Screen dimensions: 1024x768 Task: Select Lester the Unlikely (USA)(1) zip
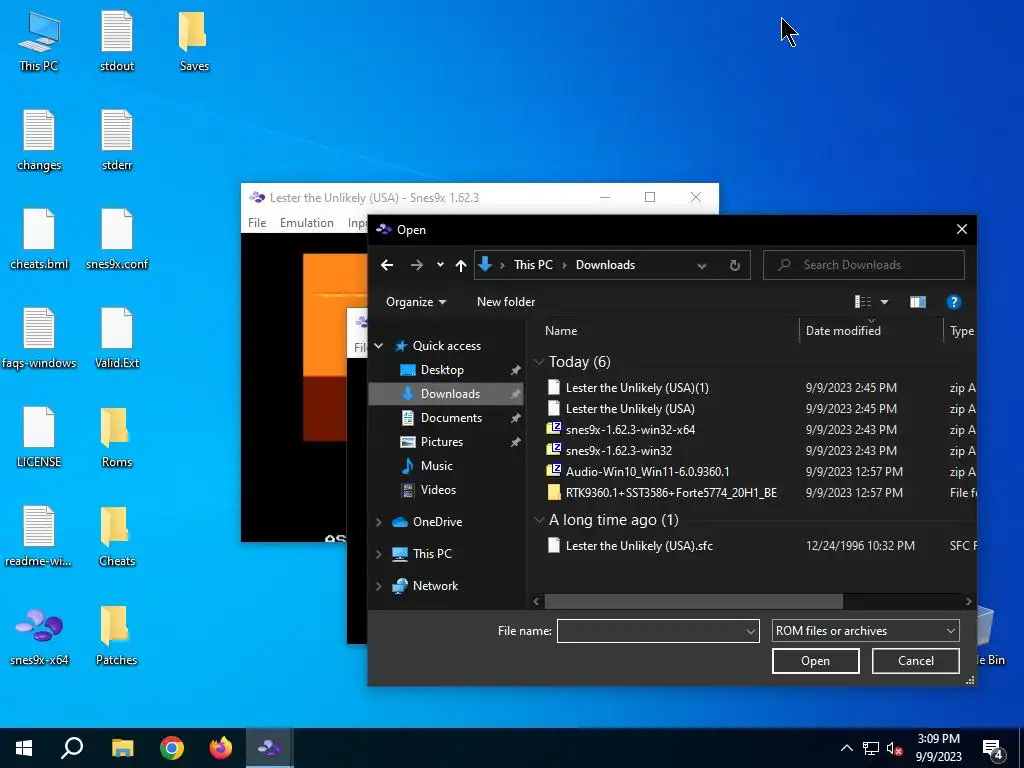(x=637, y=388)
